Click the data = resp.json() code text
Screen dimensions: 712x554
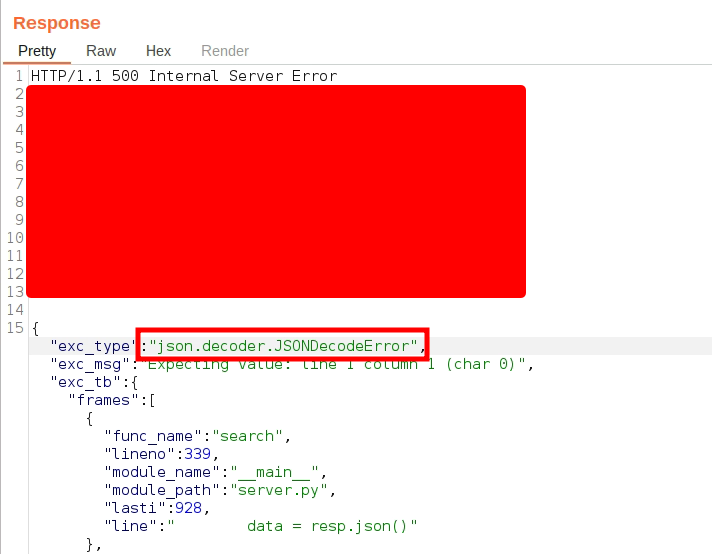click(327, 526)
